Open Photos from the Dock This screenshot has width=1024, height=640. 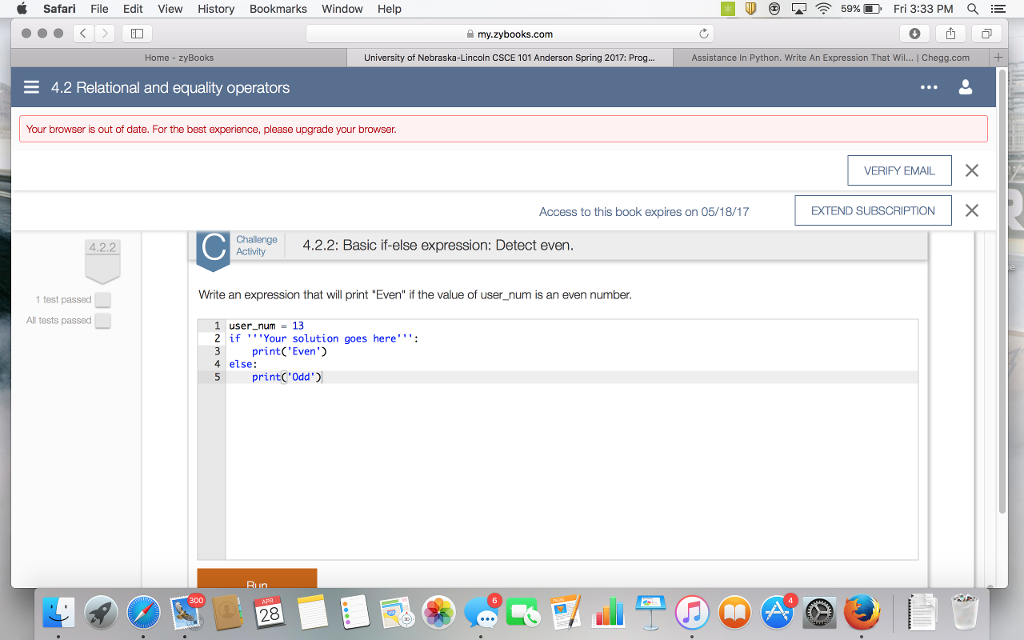click(439, 613)
